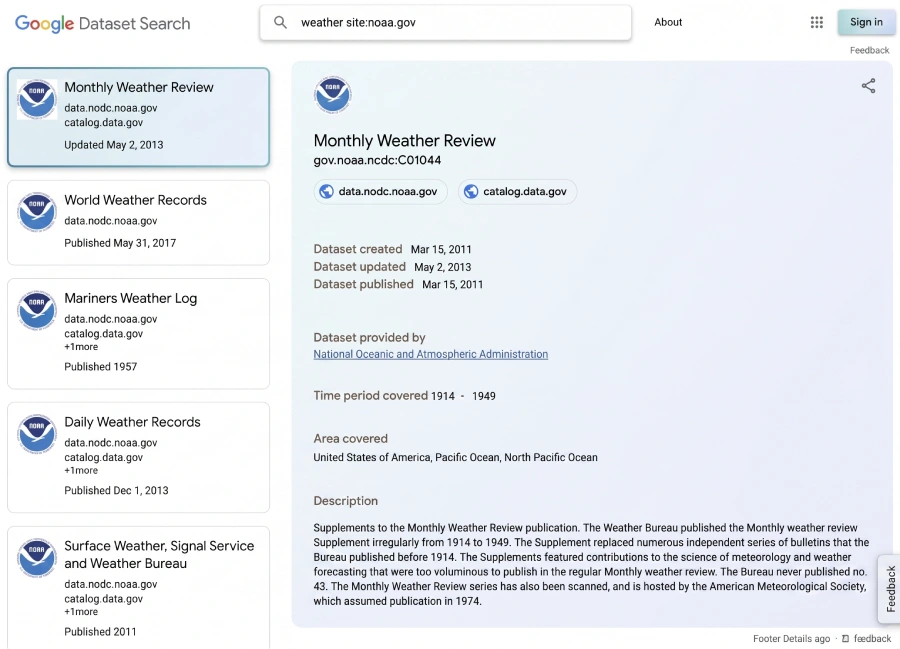Select the Monthly Weather Review result title
The width and height of the screenshot is (900, 649).
[x=139, y=87]
